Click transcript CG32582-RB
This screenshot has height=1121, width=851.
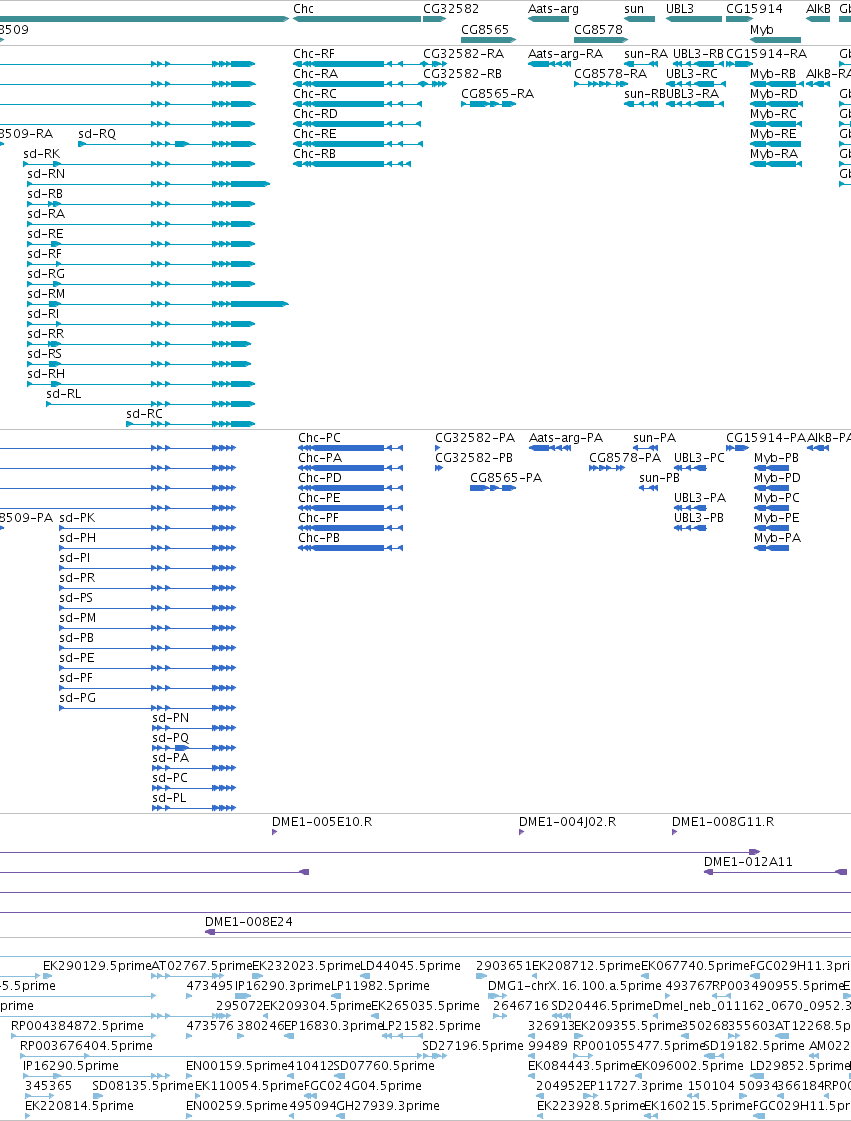[x=434, y=84]
